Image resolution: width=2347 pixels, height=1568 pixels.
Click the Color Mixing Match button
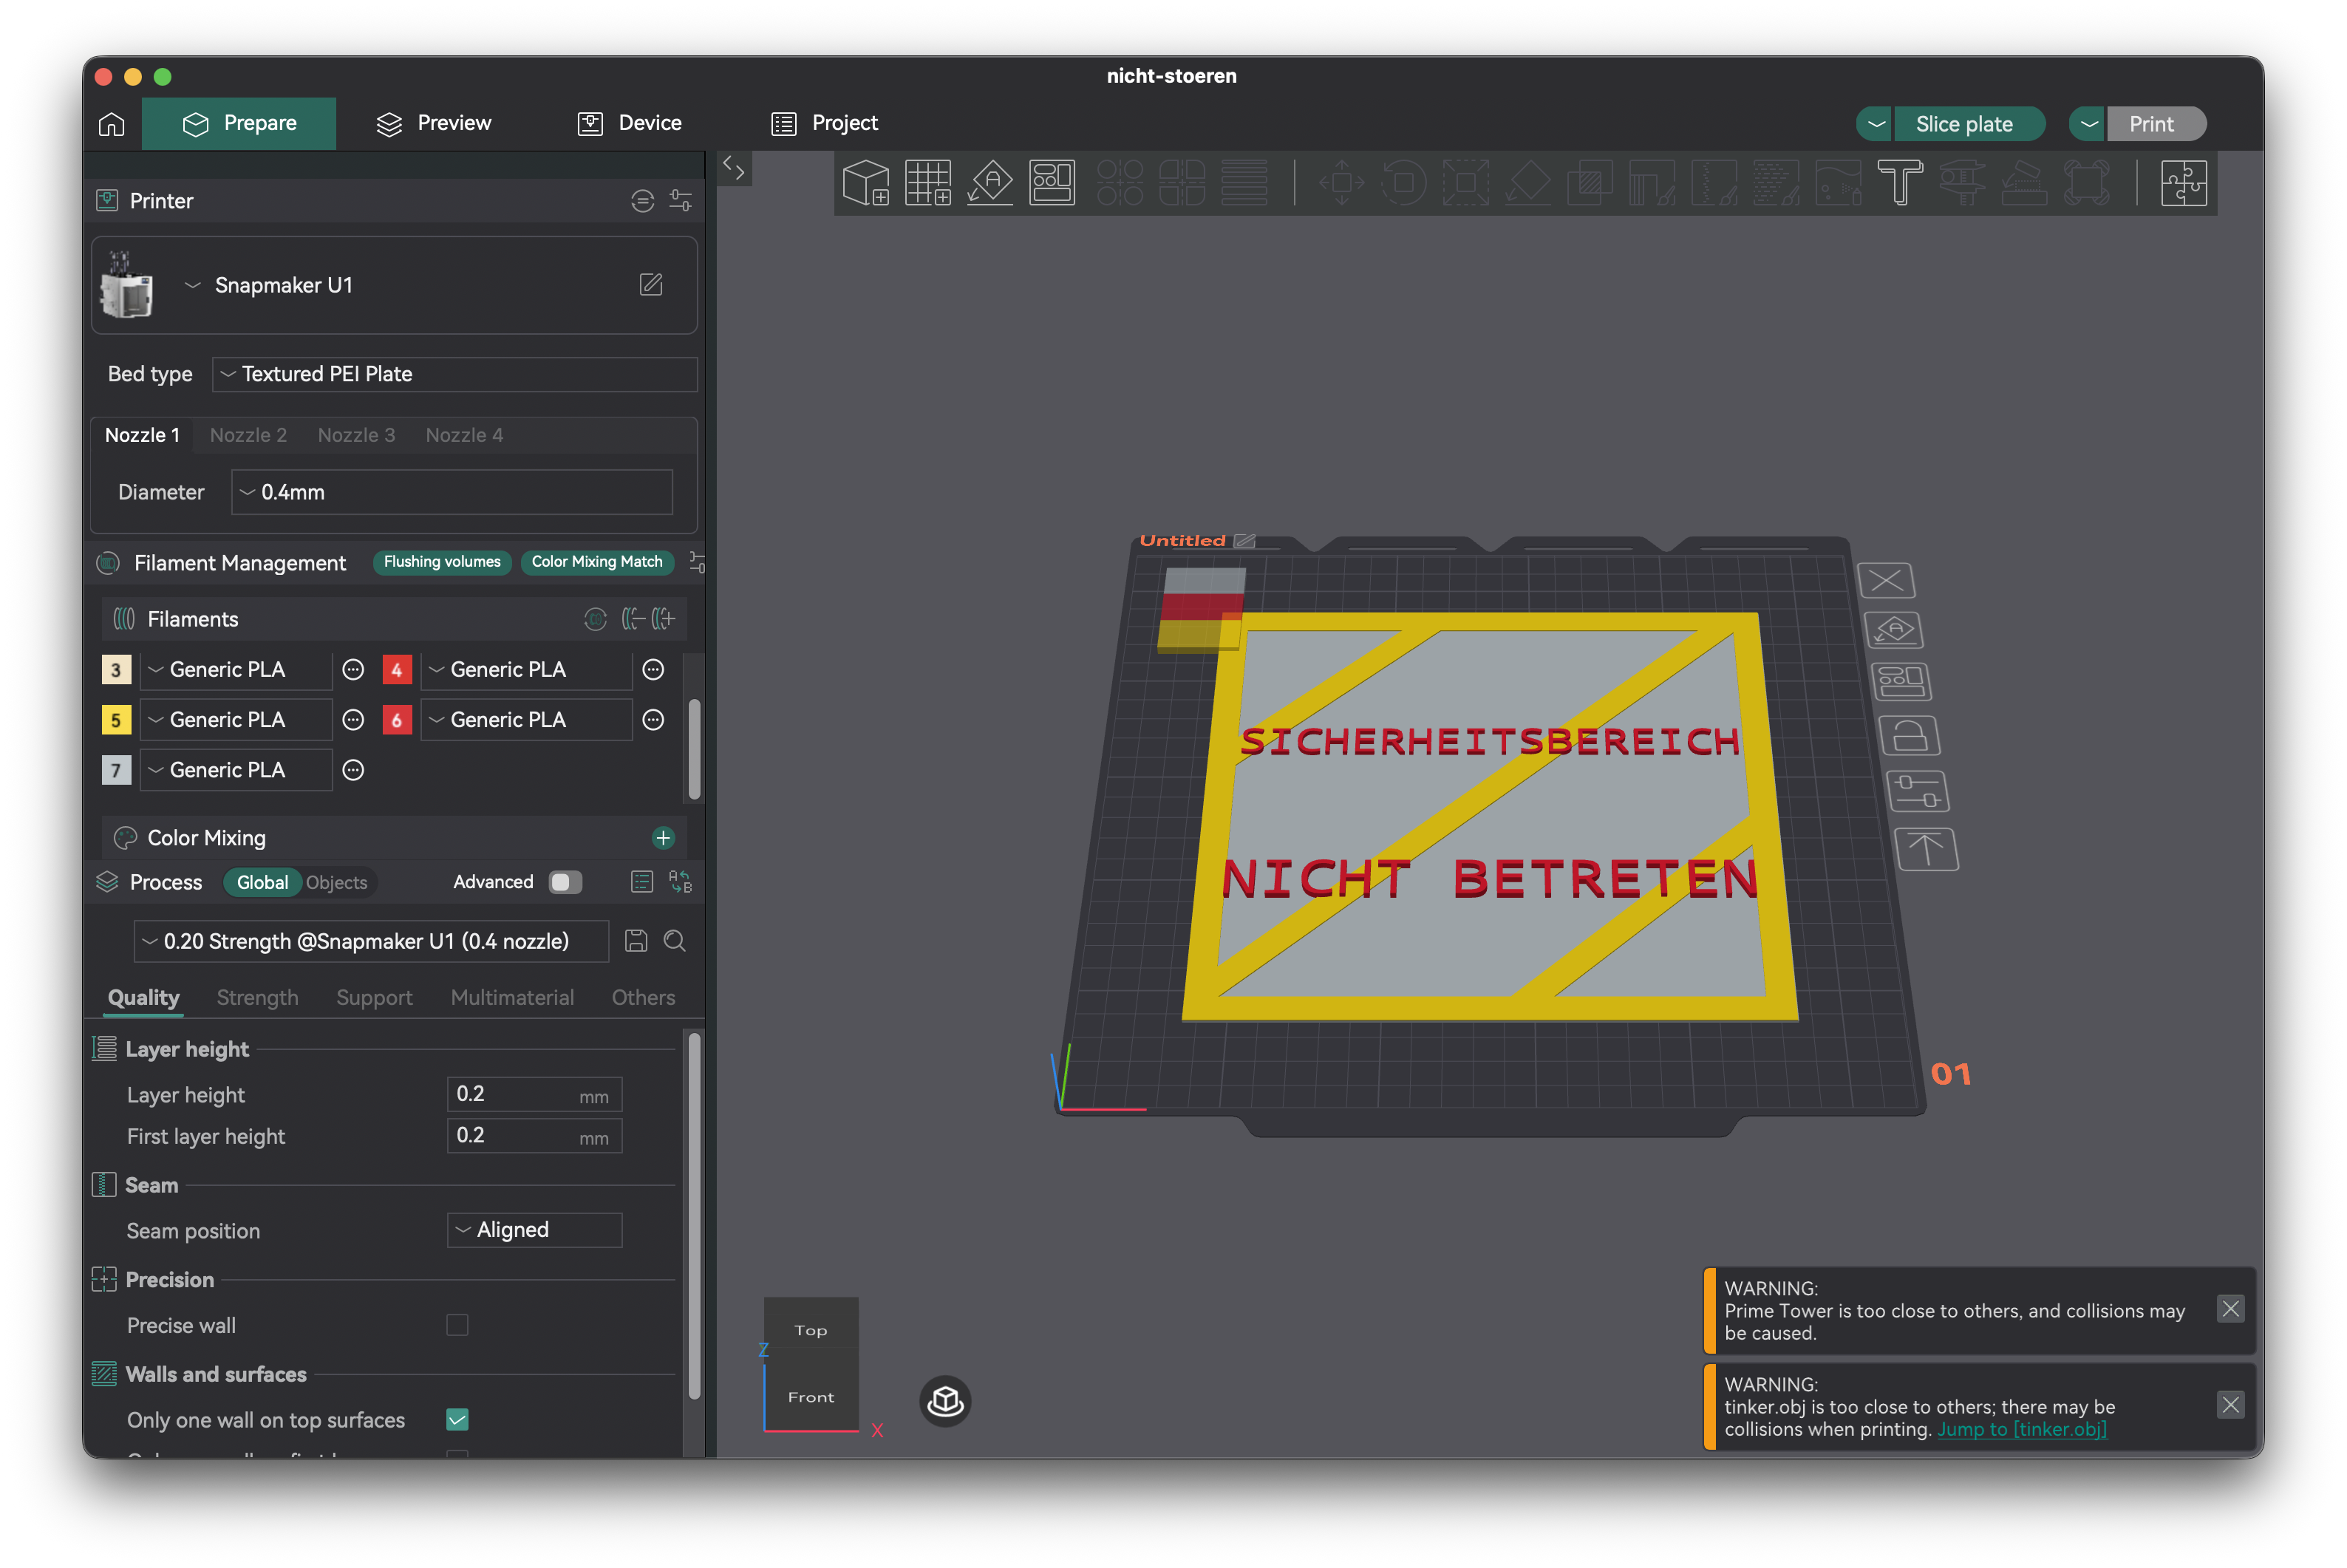click(x=597, y=562)
